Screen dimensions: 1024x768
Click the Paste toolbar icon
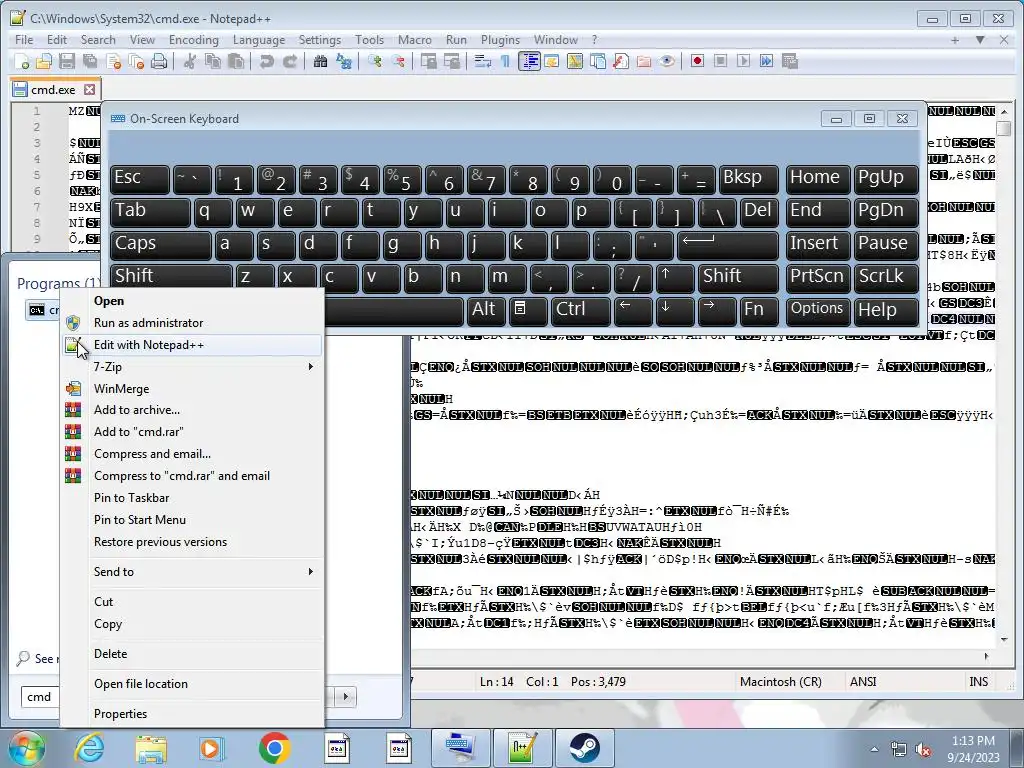(236, 61)
